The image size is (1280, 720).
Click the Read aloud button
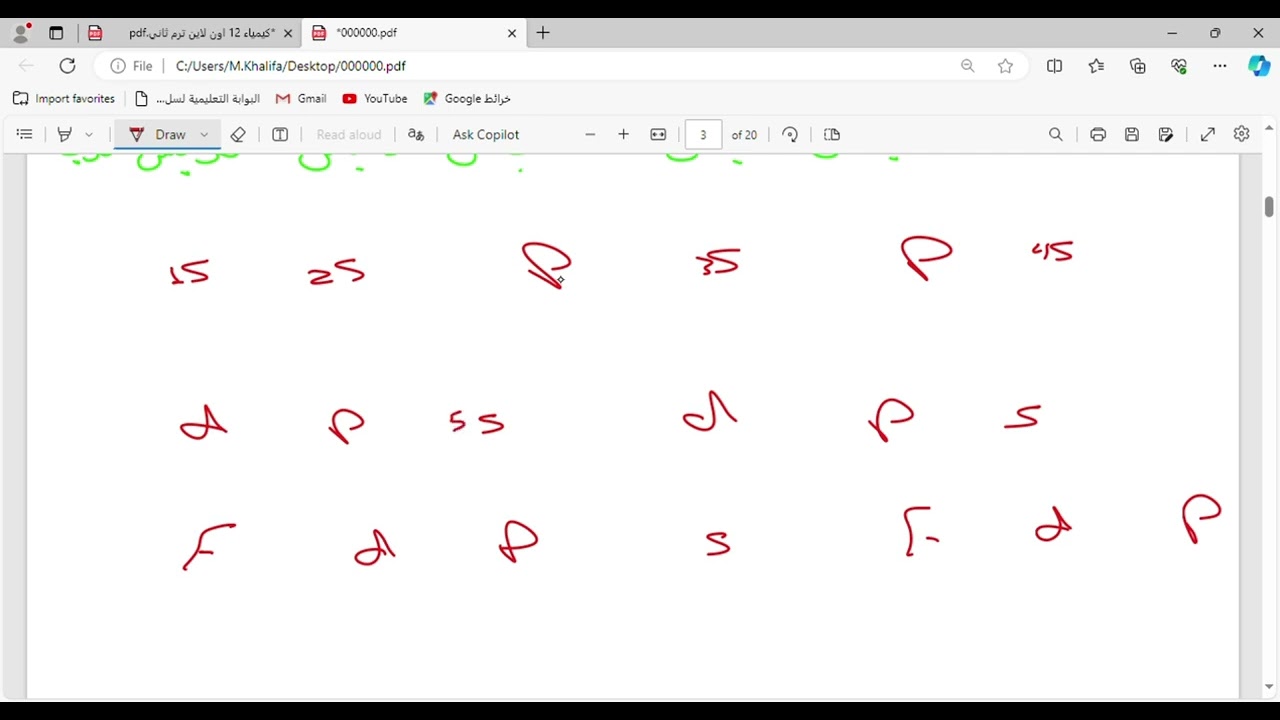349,134
